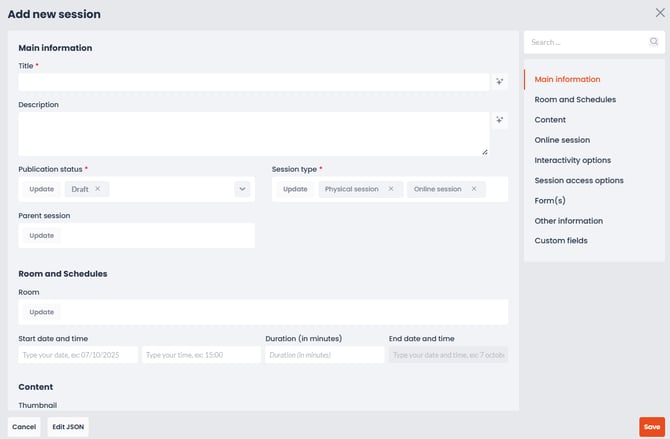The image size is (670, 439).
Task: Click the Duration in minutes field
Action: point(324,355)
